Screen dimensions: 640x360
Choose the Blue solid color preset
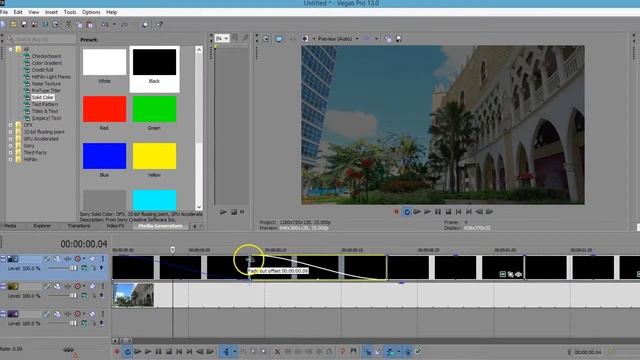tap(104, 156)
